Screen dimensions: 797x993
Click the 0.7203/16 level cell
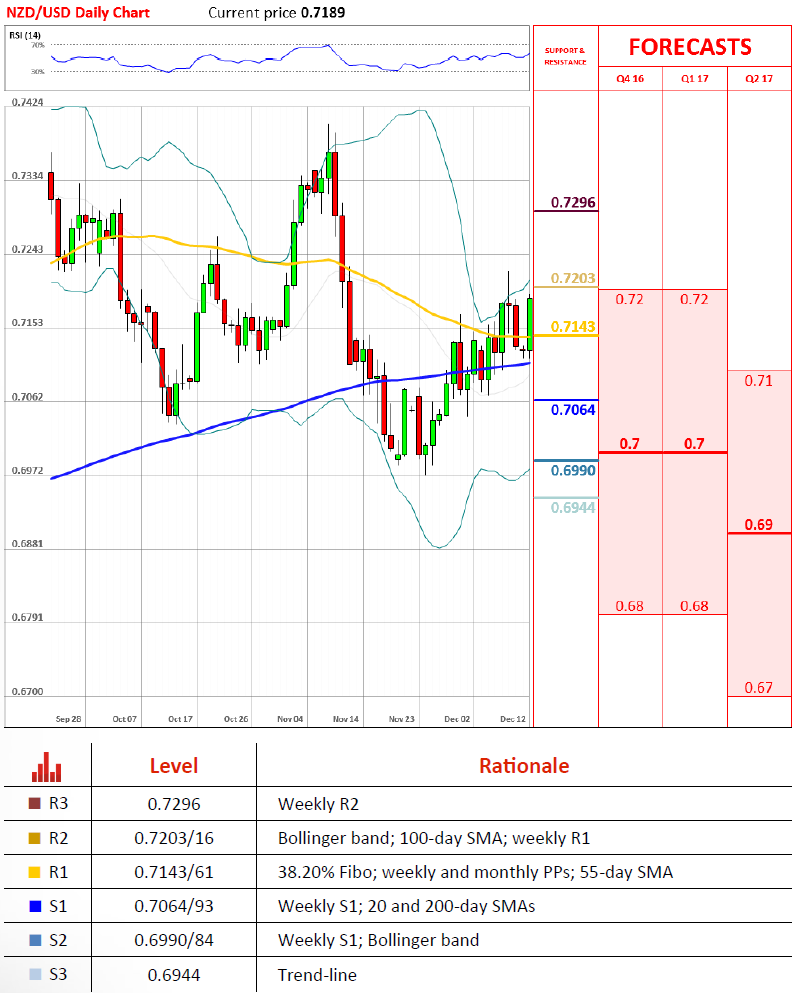coord(174,838)
